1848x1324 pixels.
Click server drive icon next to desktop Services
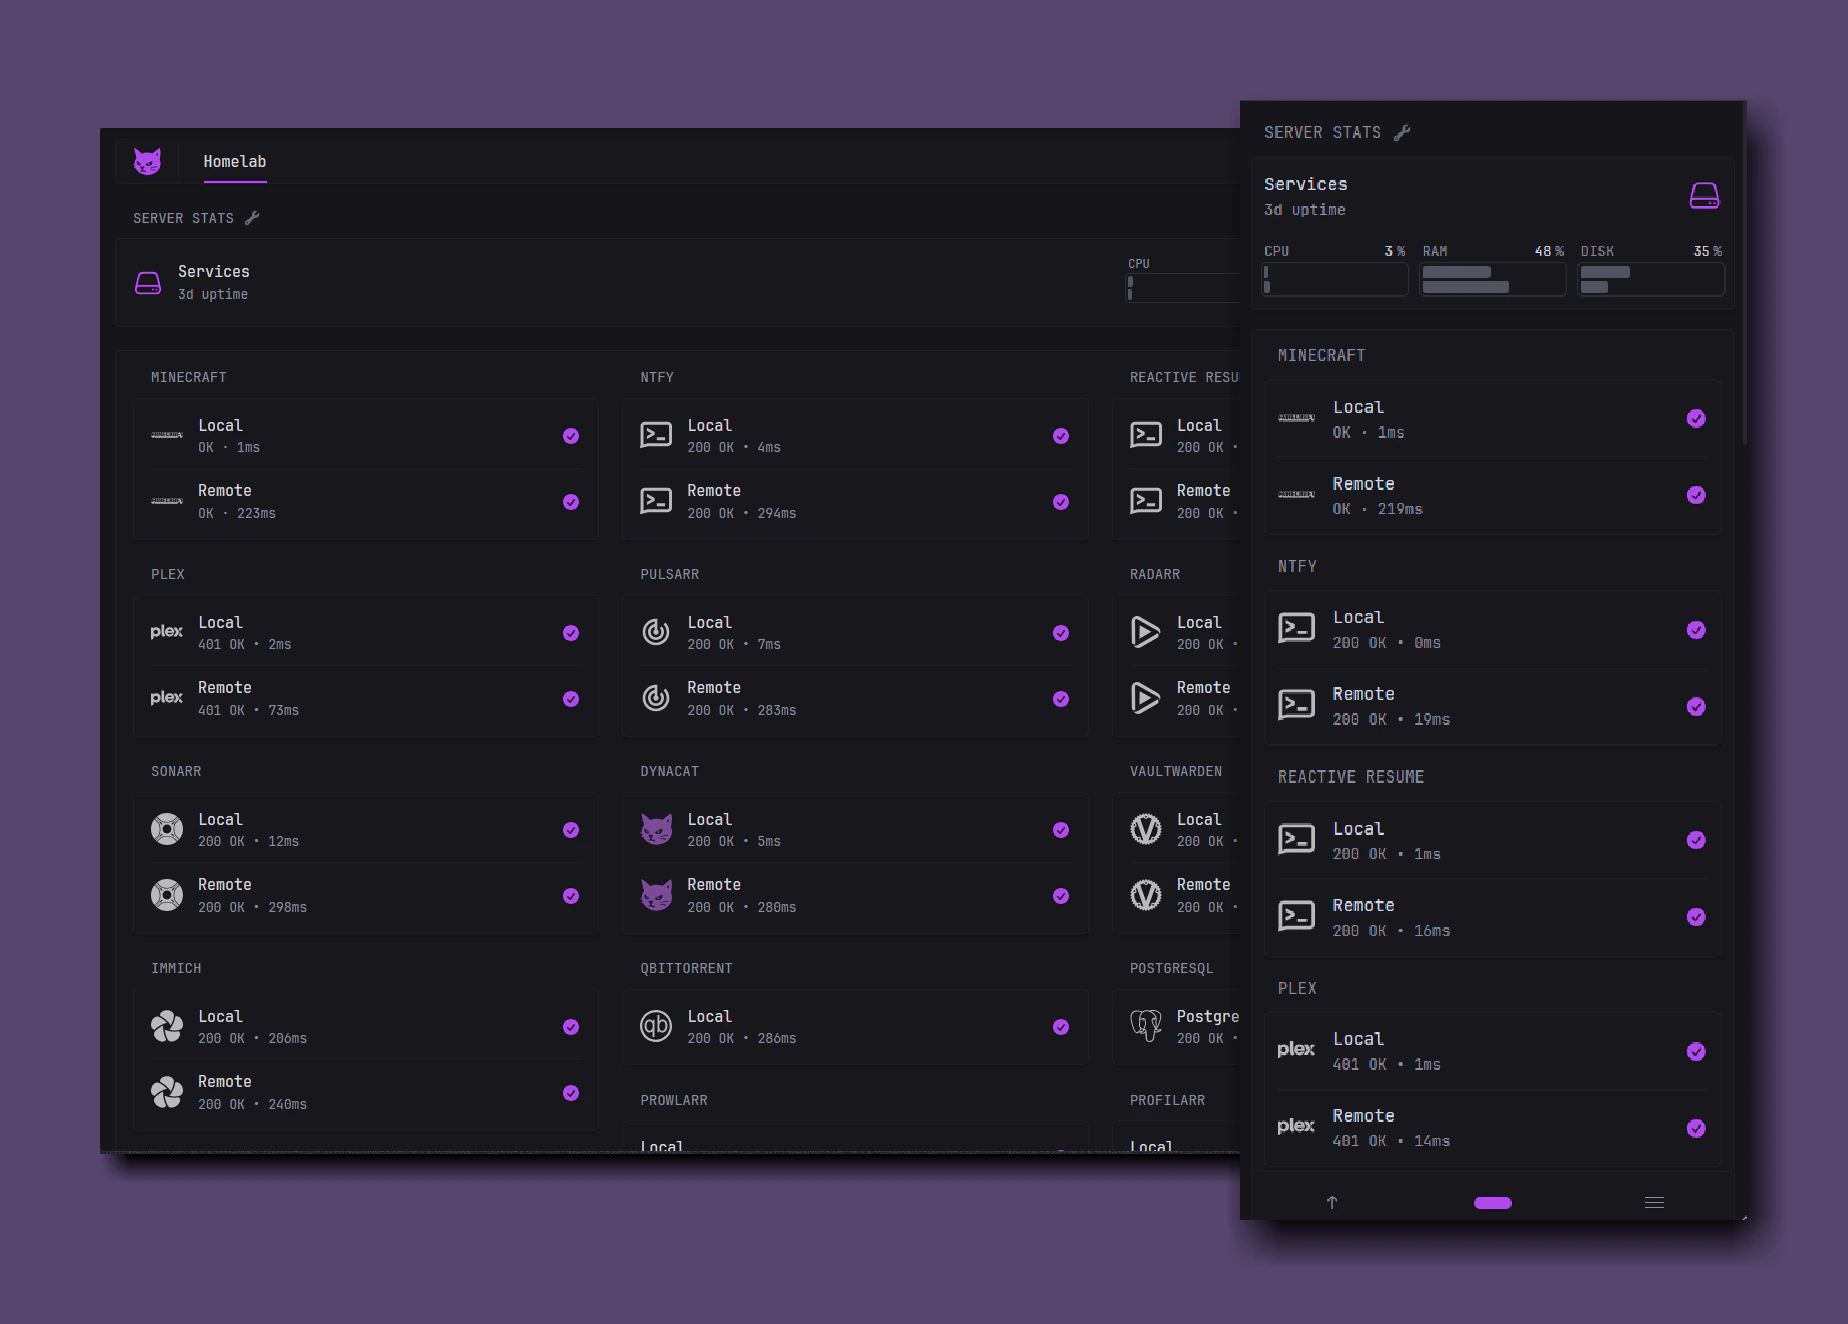(x=148, y=283)
